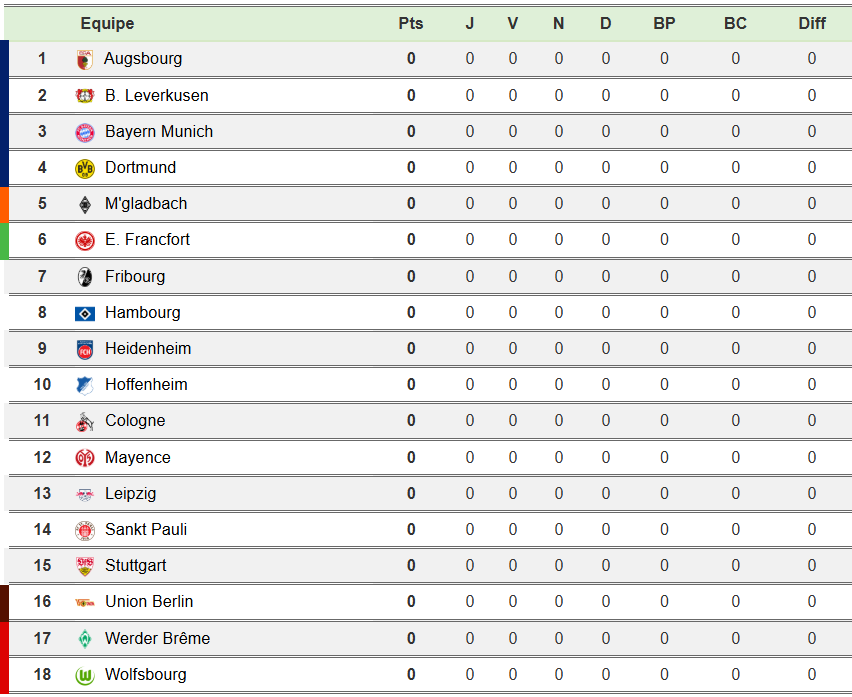Click the BP column header

(664, 23)
